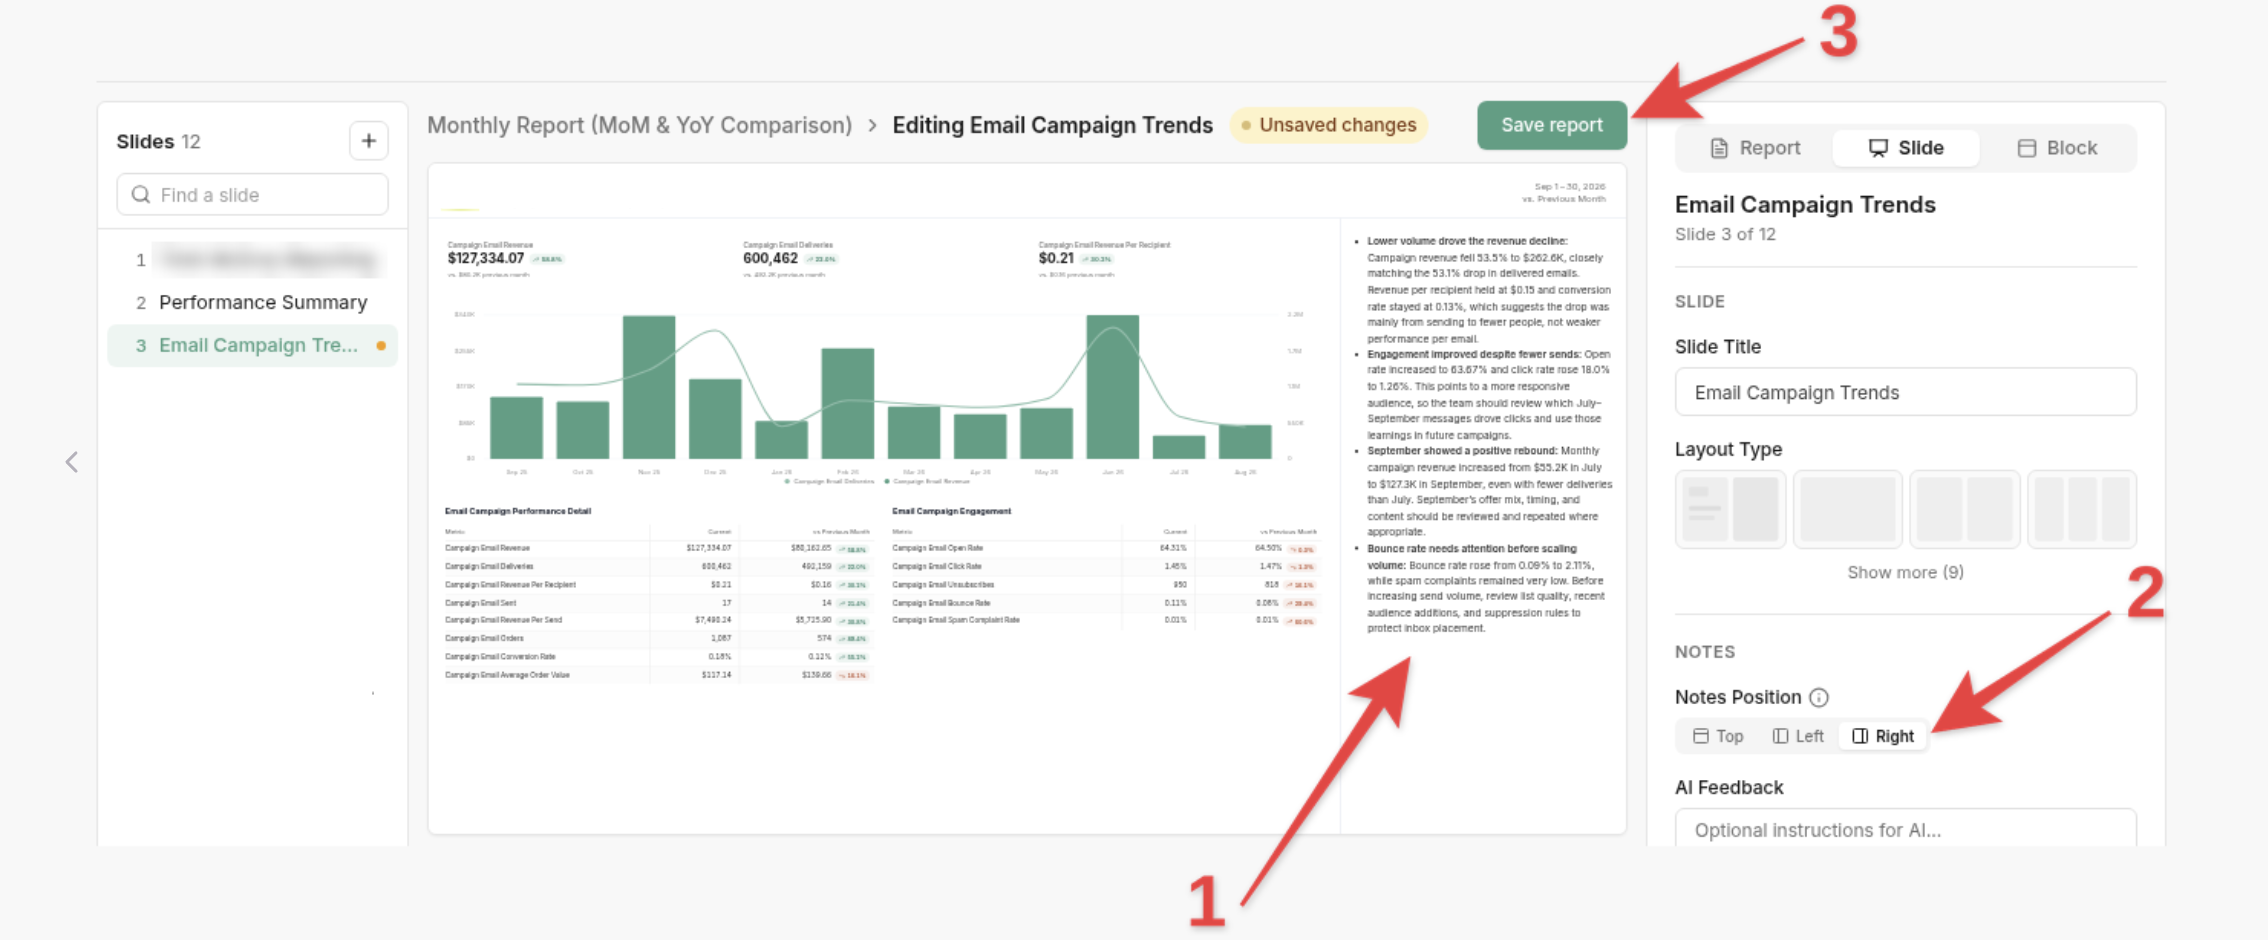Set notes position to Left
The image size is (2268, 940).
(1798, 736)
